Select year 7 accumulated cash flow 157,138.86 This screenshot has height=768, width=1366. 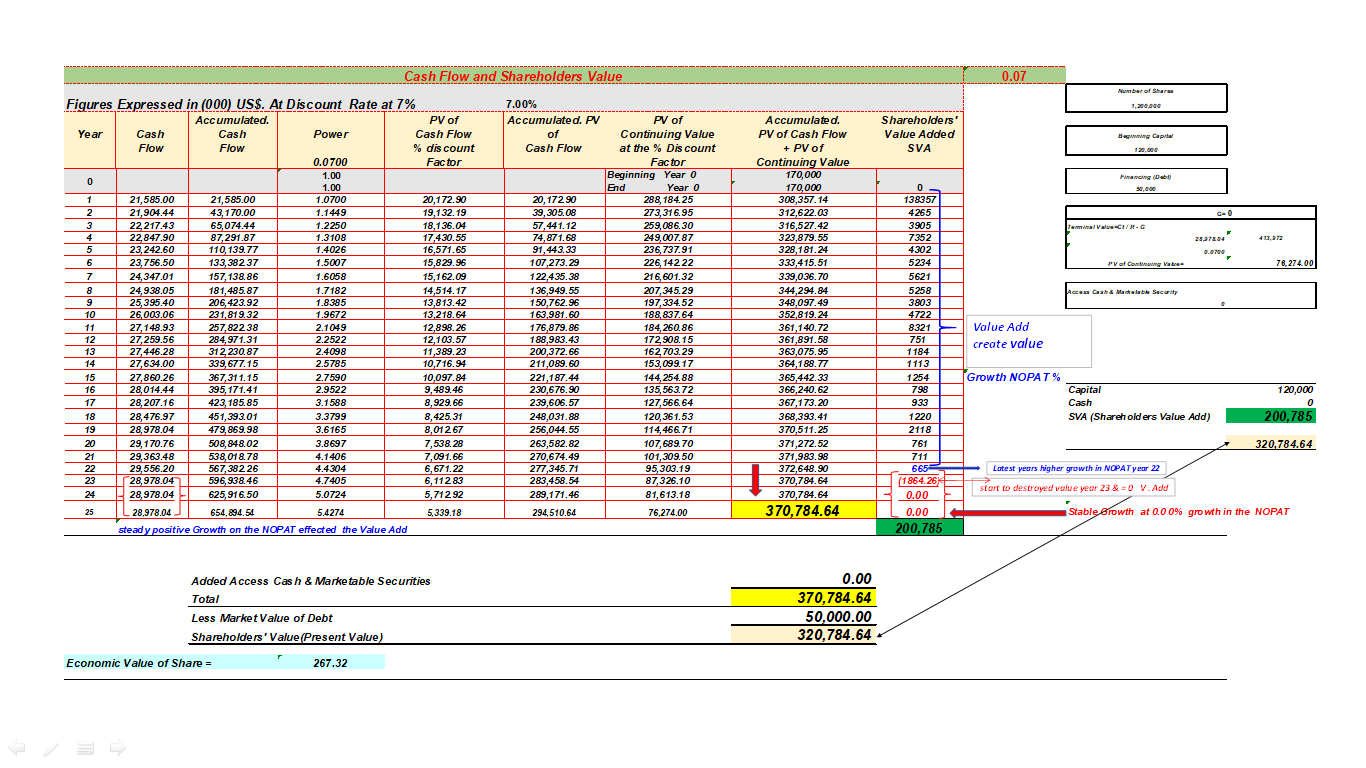click(x=232, y=276)
